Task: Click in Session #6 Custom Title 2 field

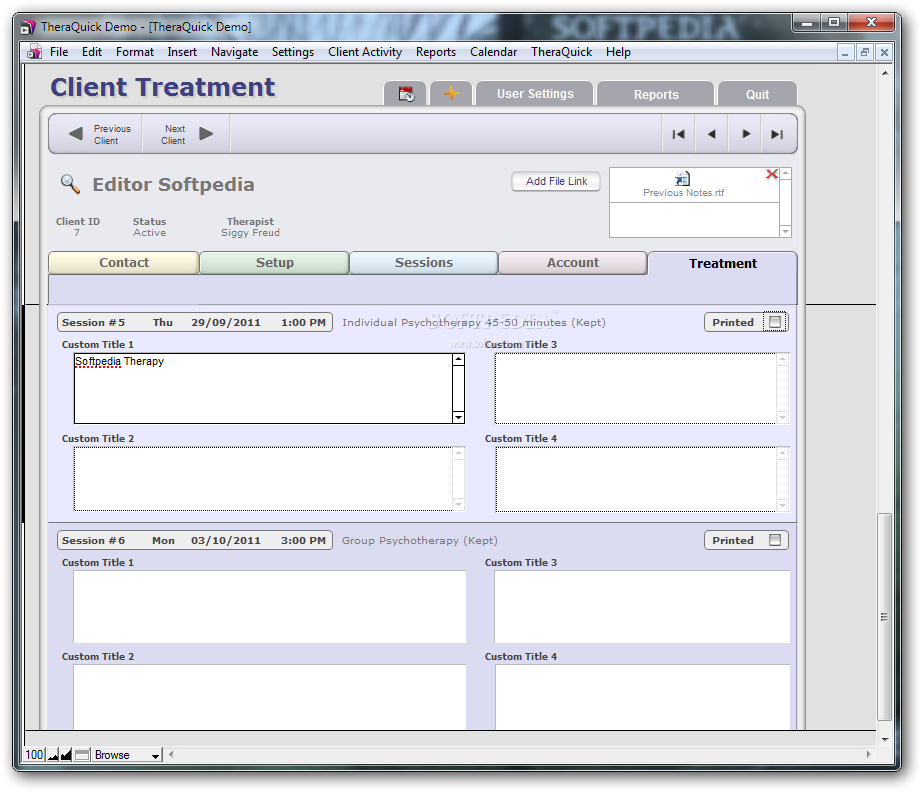Action: click(269, 697)
